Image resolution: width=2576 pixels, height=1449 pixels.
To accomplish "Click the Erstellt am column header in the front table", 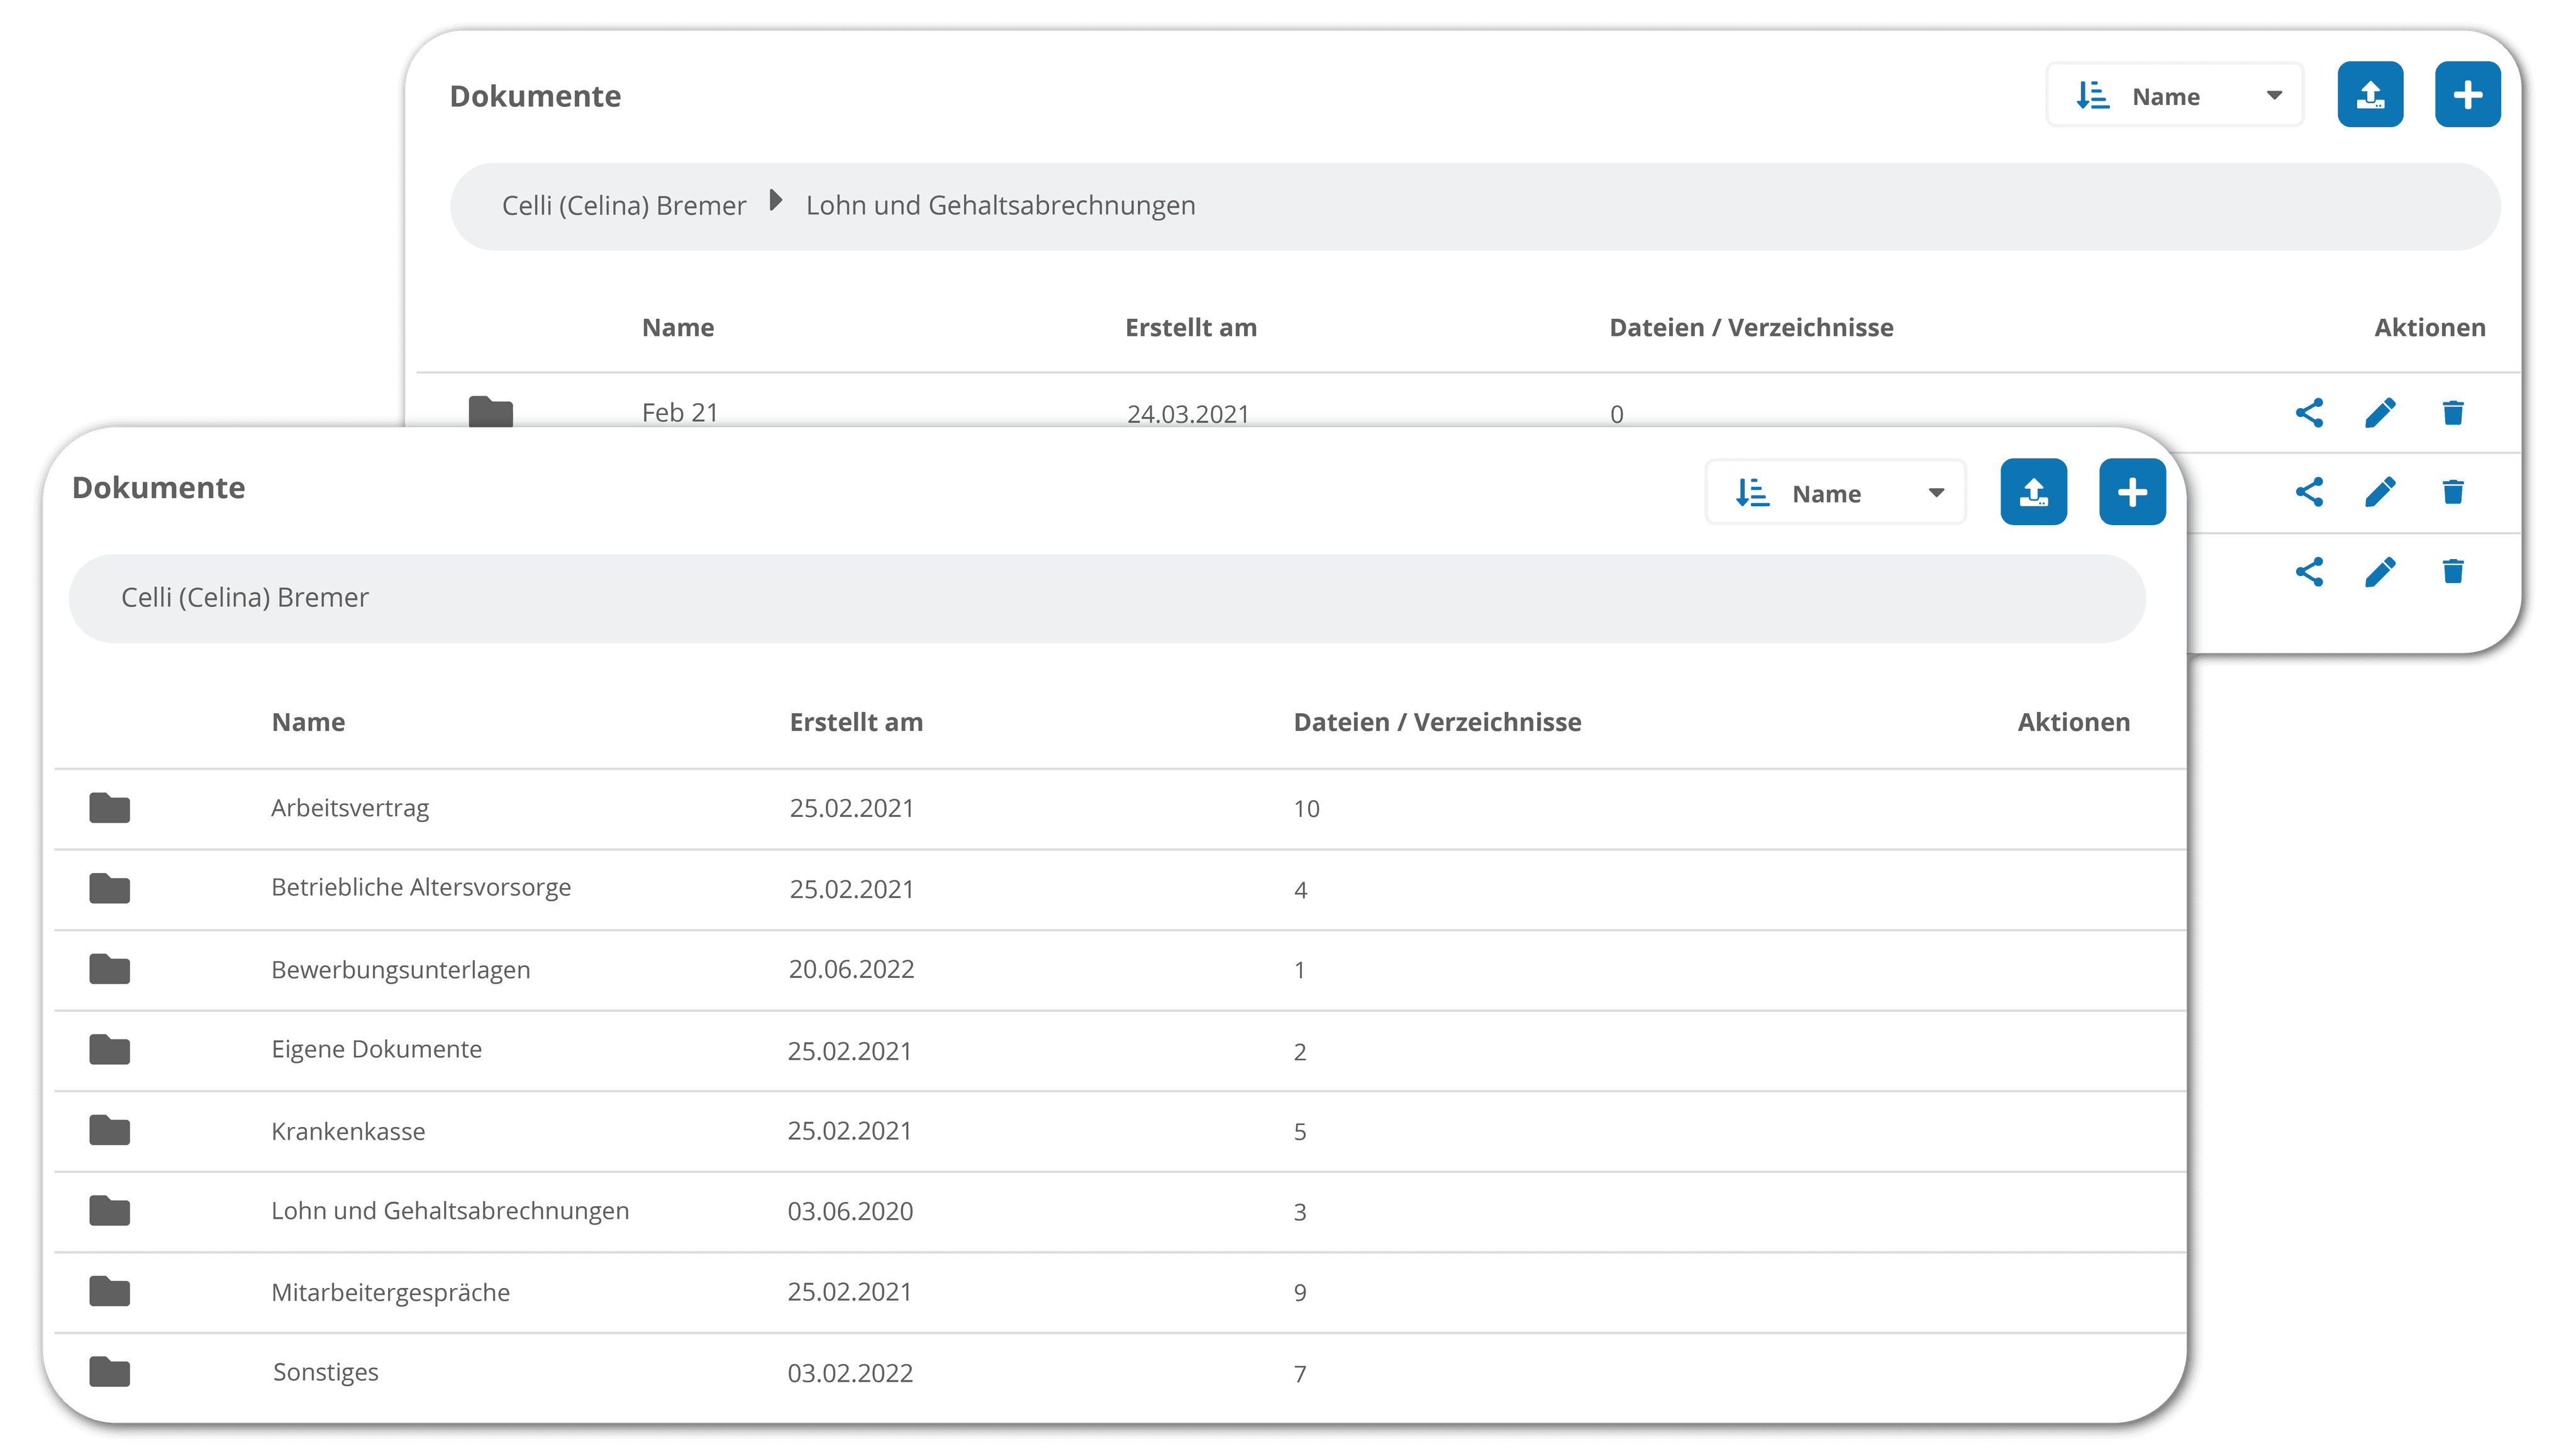I will coord(856,722).
